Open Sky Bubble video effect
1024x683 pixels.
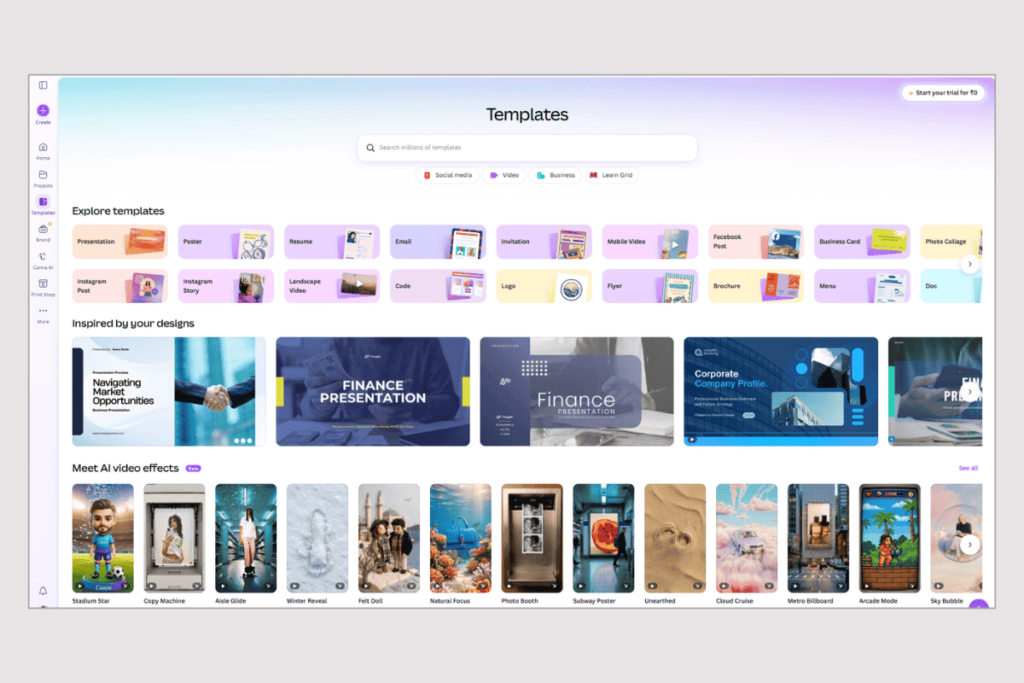pyautogui.click(x=956, y=538)
